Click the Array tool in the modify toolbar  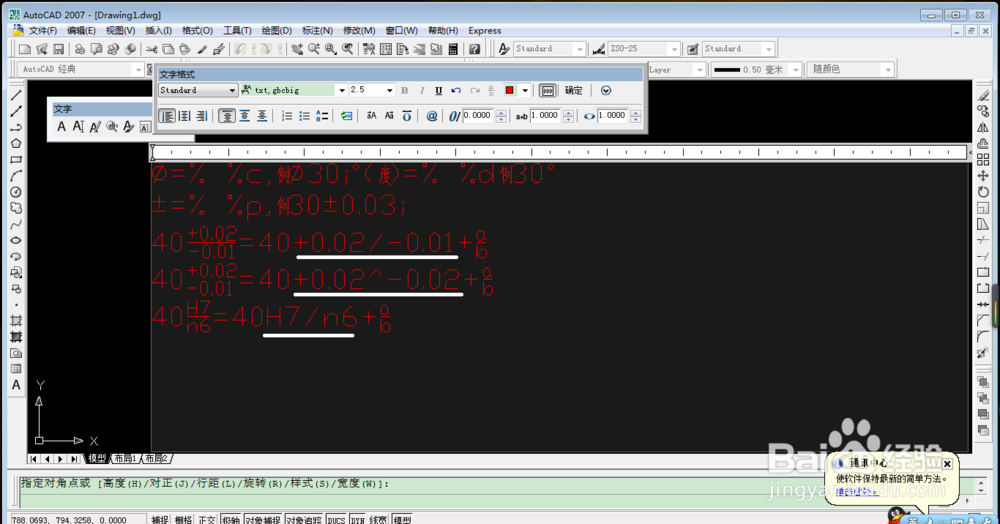(x=983, y=159)
